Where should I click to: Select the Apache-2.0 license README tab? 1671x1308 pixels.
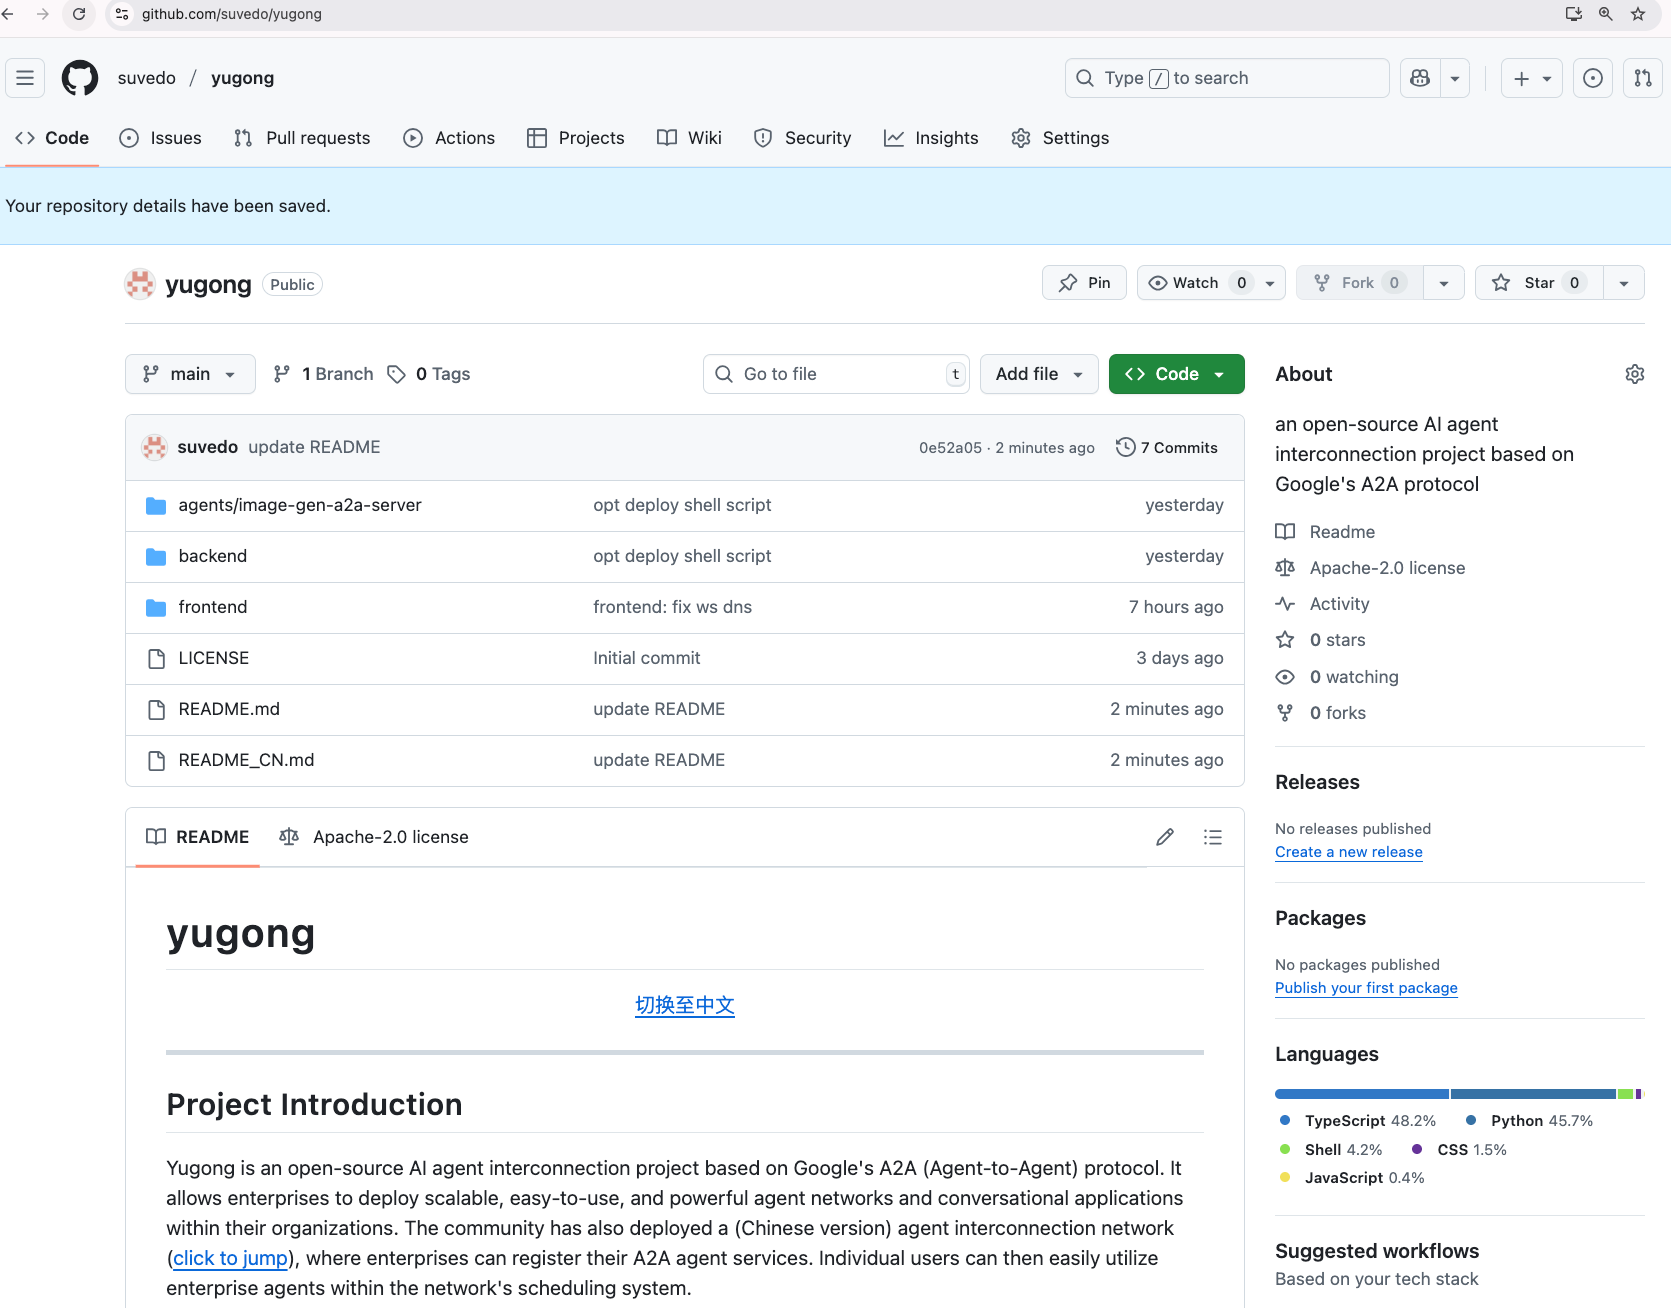pos(374,837)
